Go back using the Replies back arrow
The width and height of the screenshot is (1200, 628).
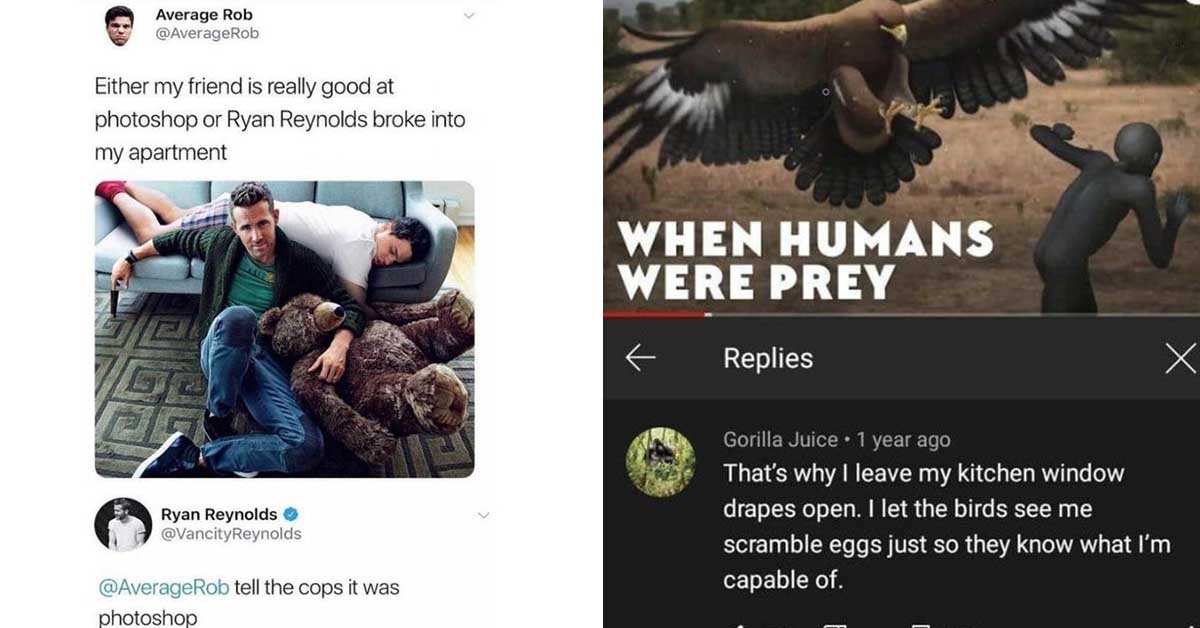point(640,358)
